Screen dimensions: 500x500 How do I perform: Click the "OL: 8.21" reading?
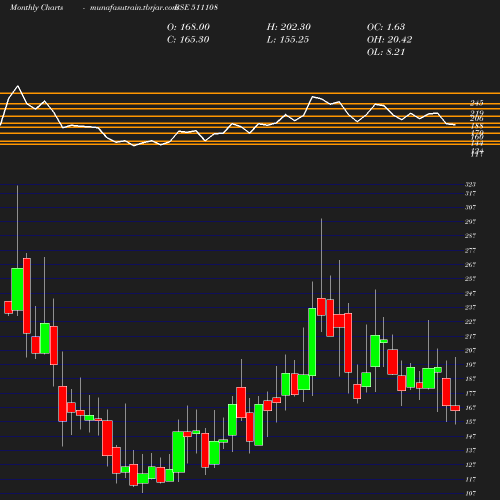coord(386,52)
